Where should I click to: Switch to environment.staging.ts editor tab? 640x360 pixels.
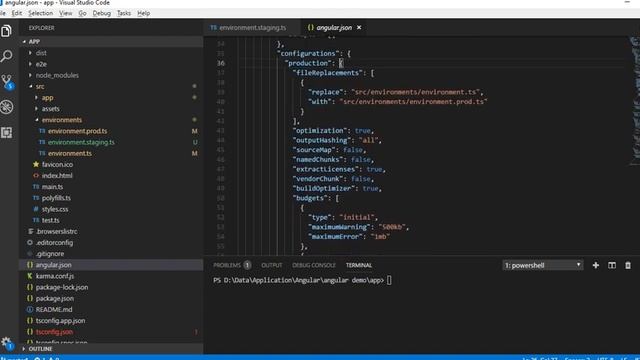point(252,28)
